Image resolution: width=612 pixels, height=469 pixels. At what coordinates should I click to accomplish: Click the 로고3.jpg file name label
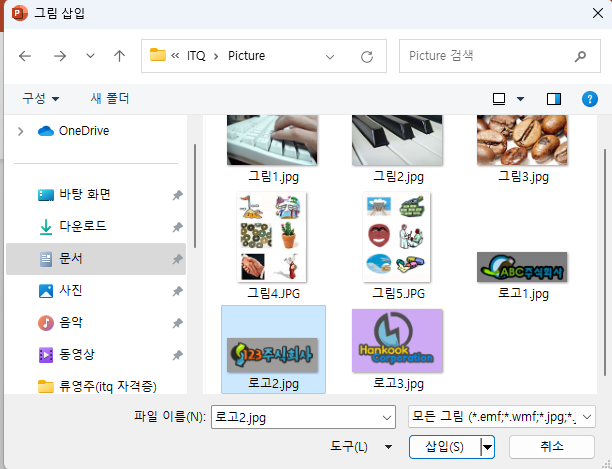(x=398, y=384)
